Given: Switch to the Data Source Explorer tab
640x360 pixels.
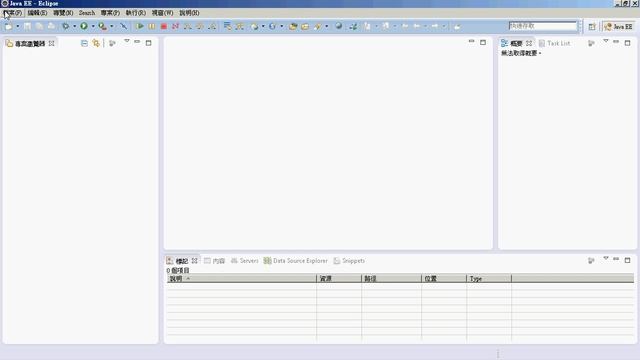Looking at the screenshot, I should click(x=296, y=260).
